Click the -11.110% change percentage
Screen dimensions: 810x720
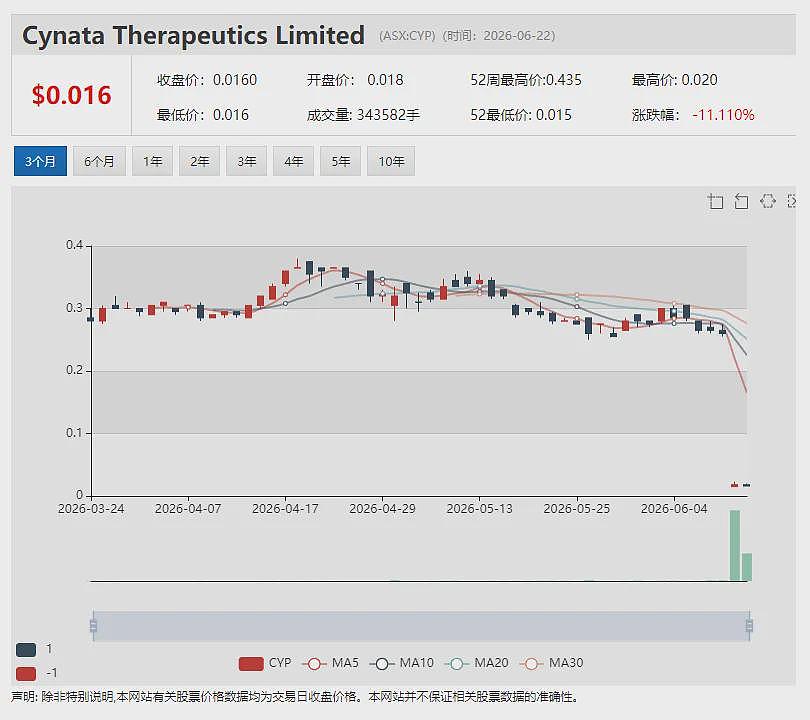click(723, 115)
